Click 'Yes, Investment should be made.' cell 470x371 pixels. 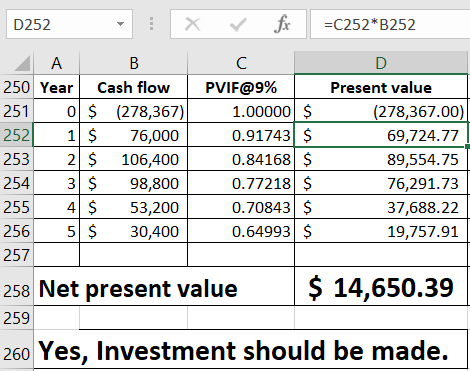pos(251,349)
